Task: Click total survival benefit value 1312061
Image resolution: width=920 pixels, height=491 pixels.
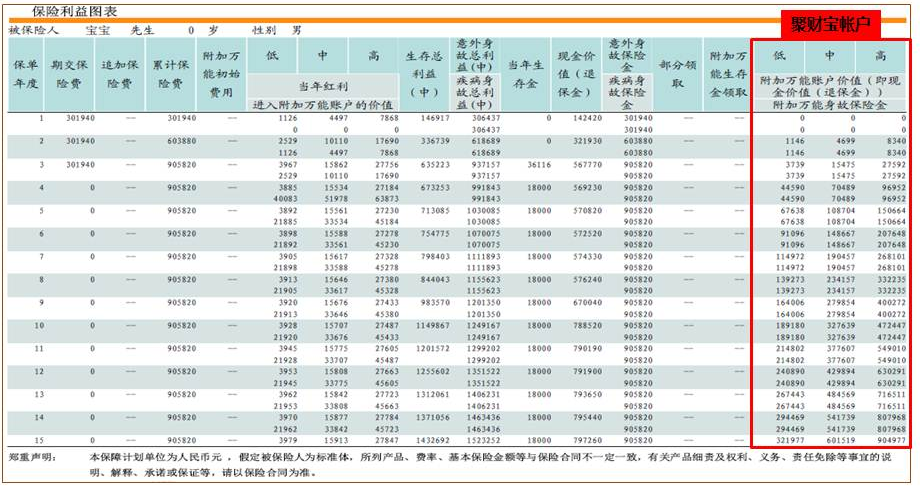Action: click(433, 395)
